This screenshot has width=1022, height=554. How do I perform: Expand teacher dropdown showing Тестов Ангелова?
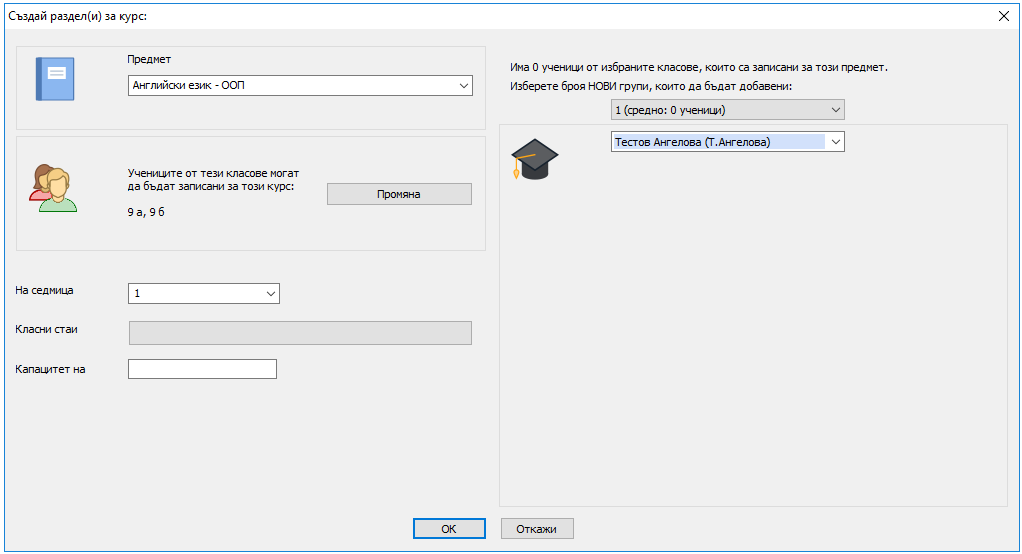pos(727,142)
